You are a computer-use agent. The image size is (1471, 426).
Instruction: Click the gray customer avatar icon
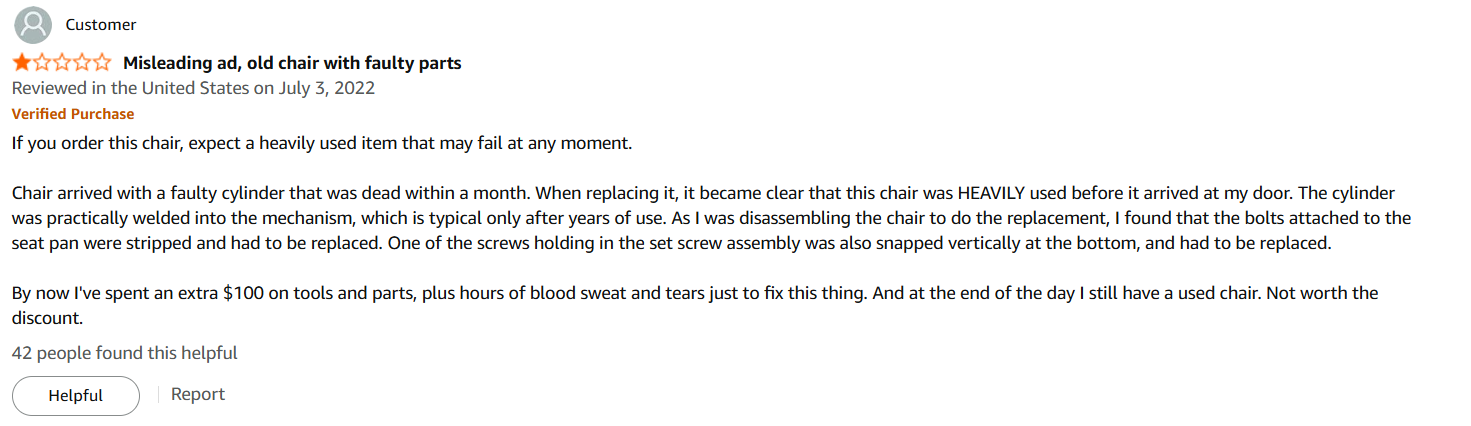[x=33, y=24]
